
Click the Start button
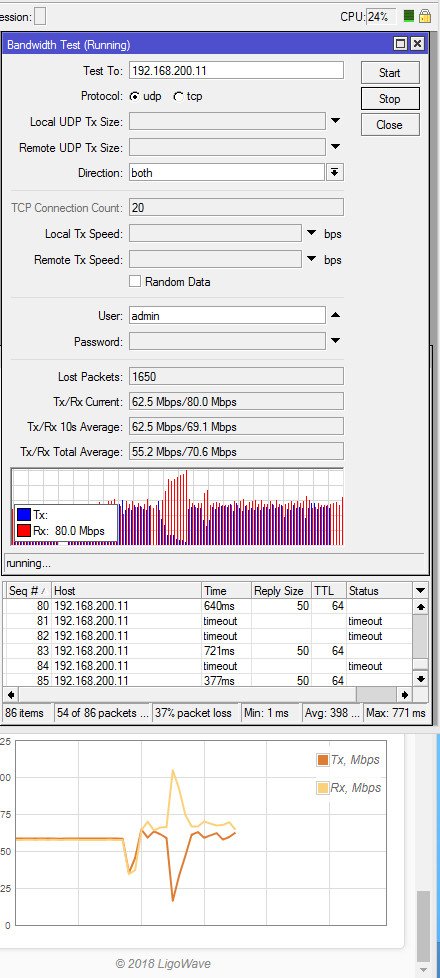pyautogui.click(x=389, y=72)
